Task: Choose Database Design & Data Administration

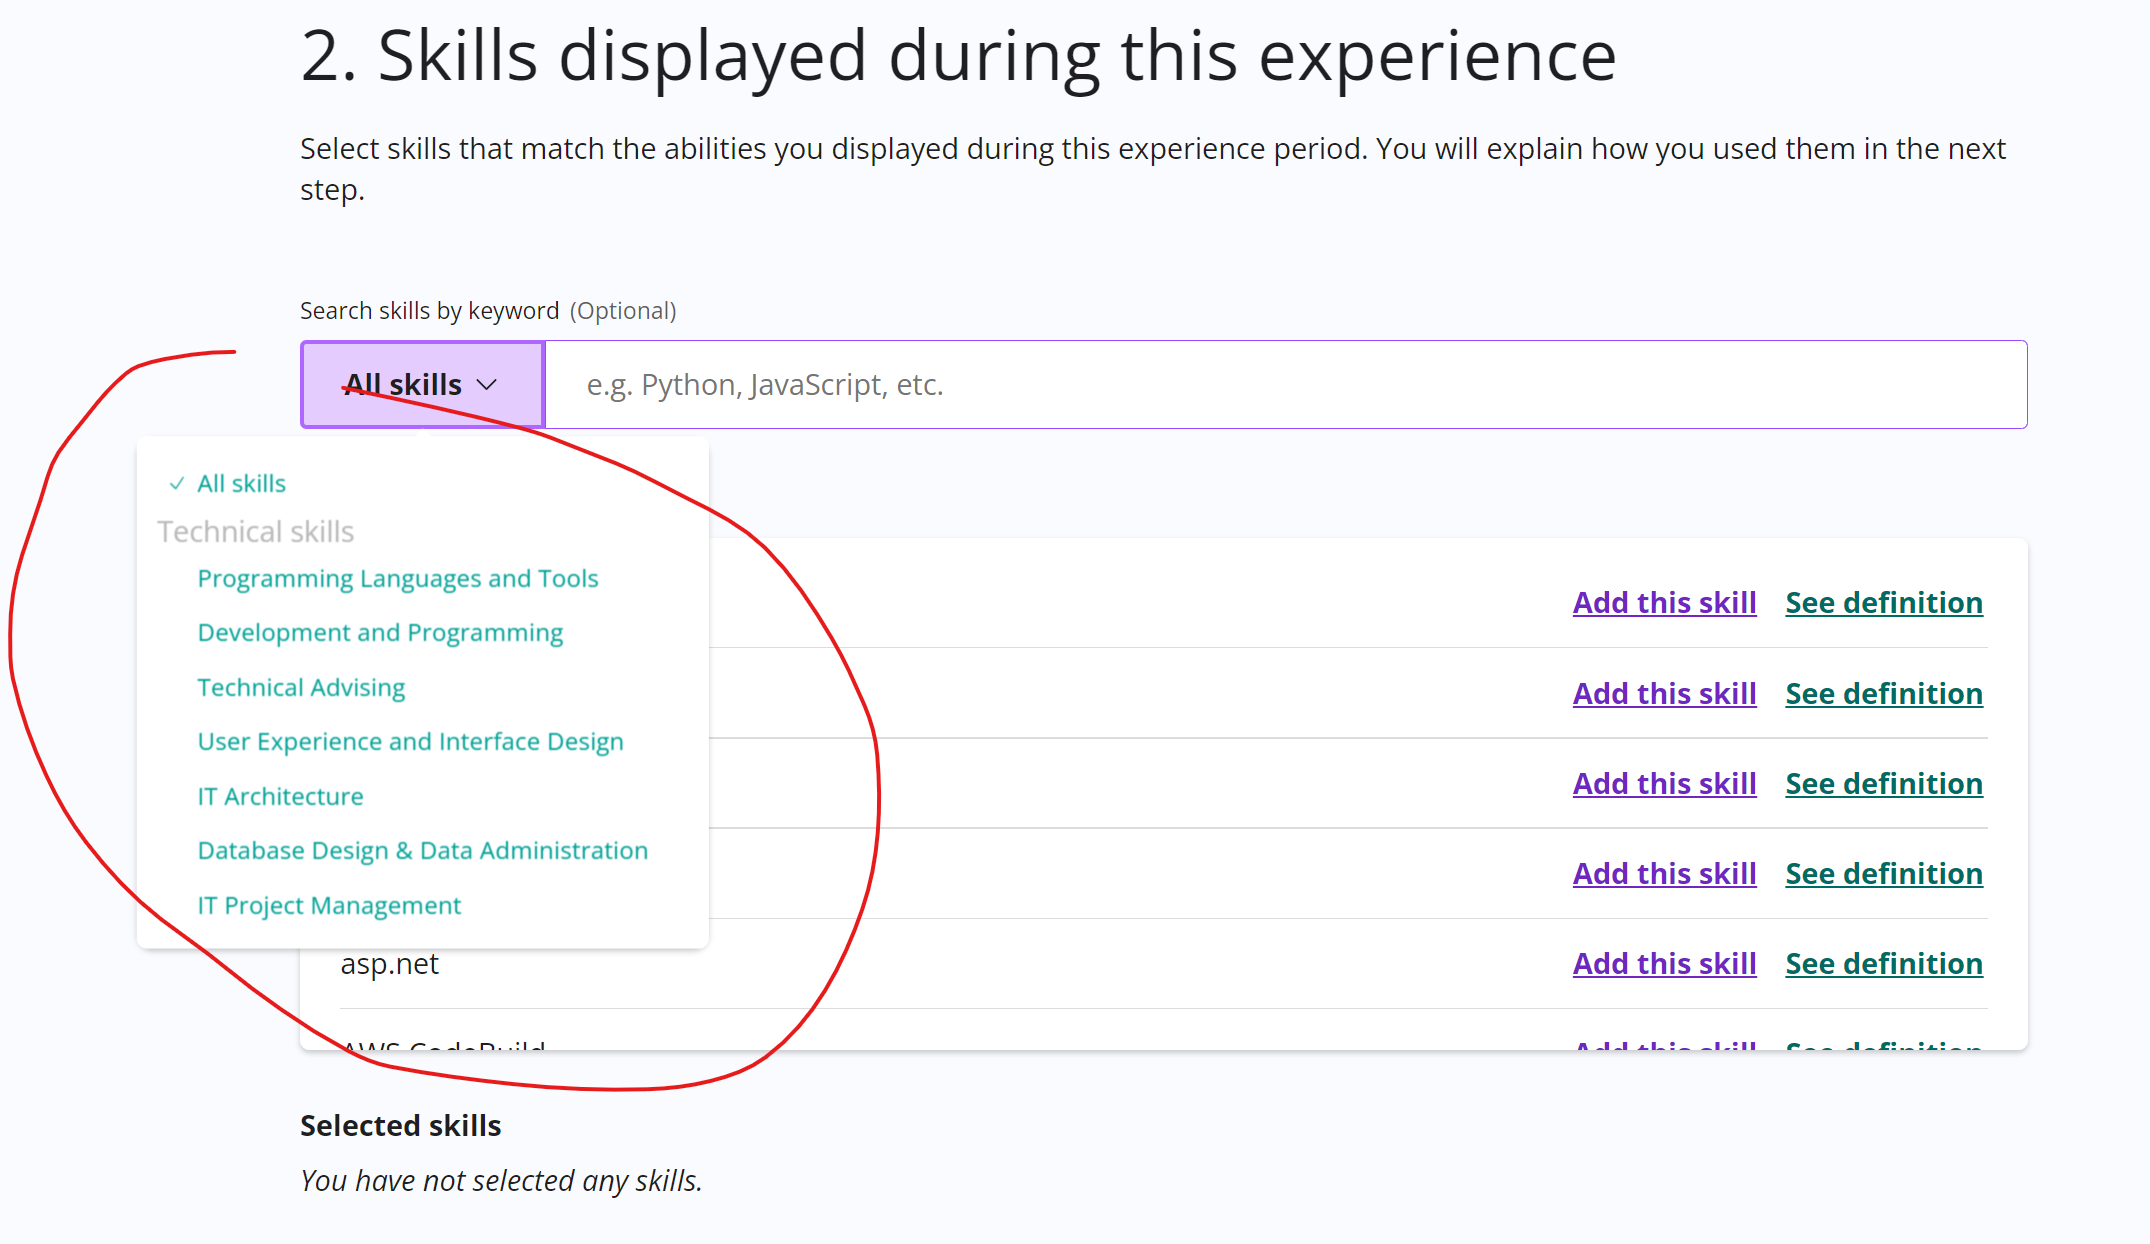Action: click(x=422, y=850)
